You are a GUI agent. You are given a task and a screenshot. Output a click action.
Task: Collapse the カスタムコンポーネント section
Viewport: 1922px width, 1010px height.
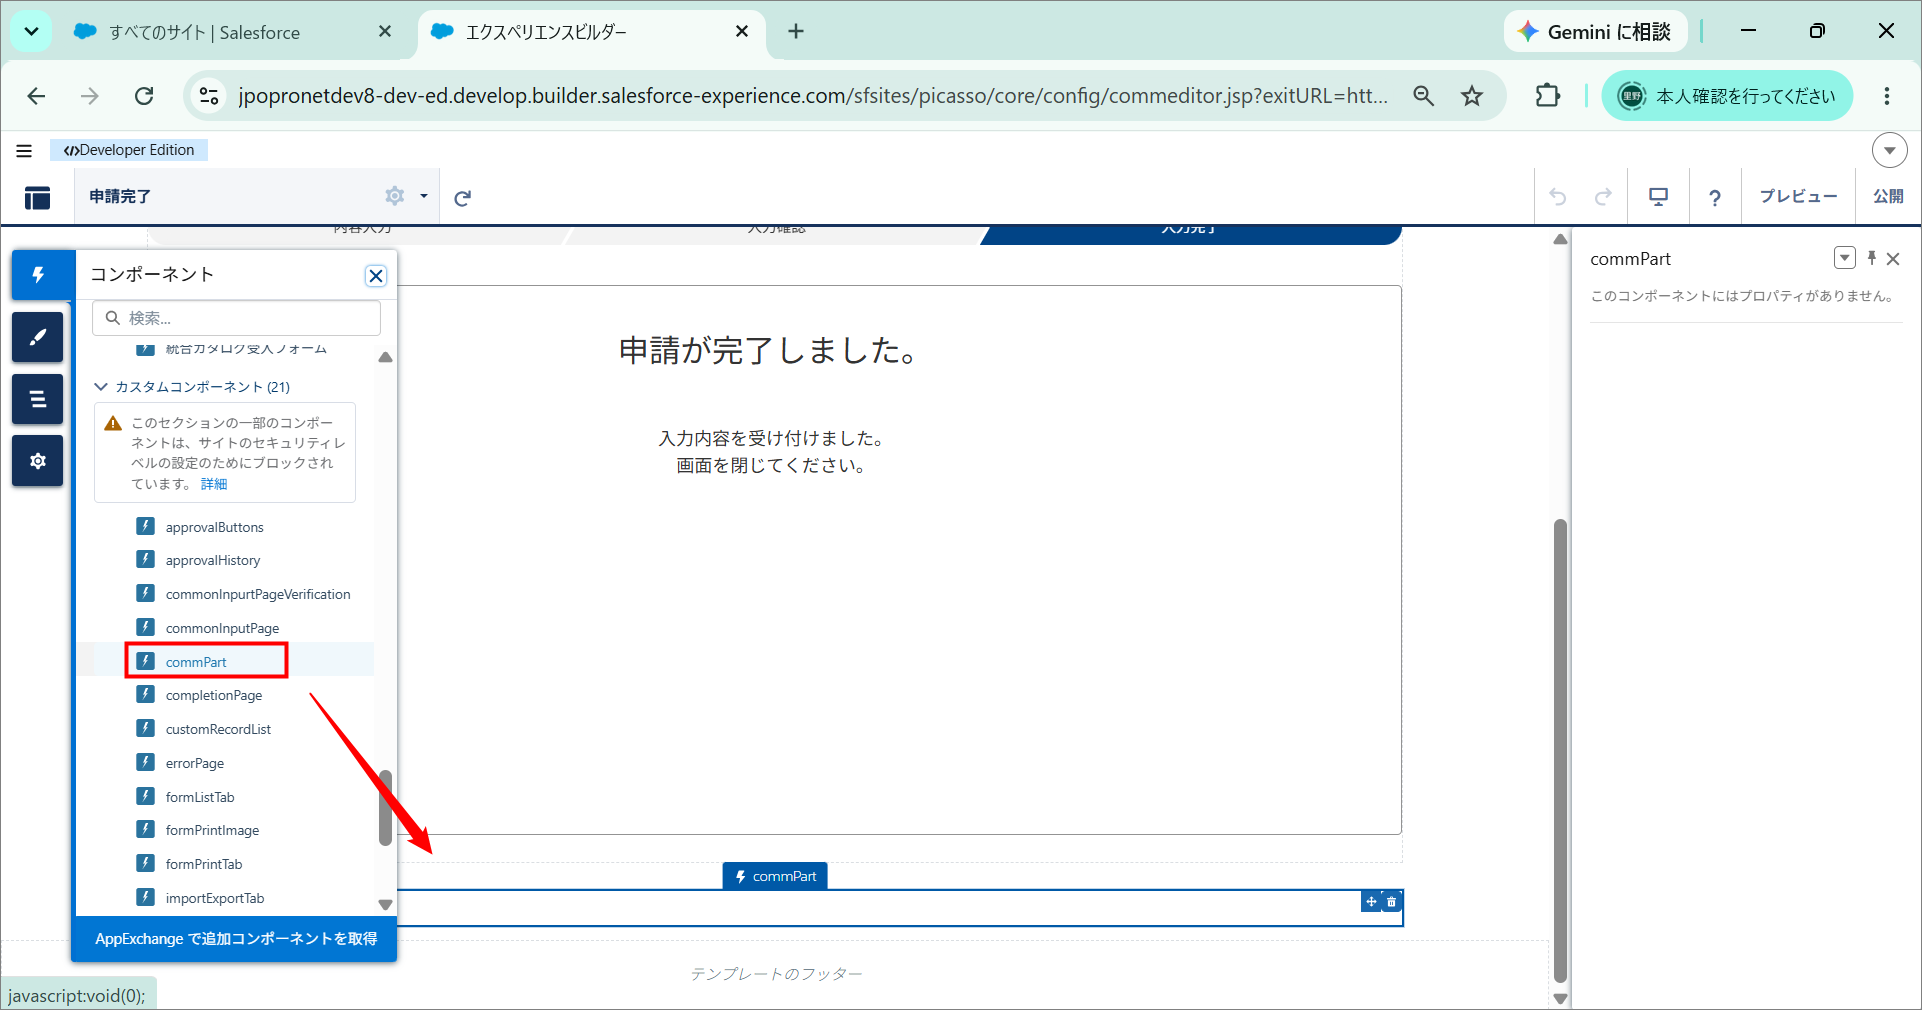[x=101, y=386]
